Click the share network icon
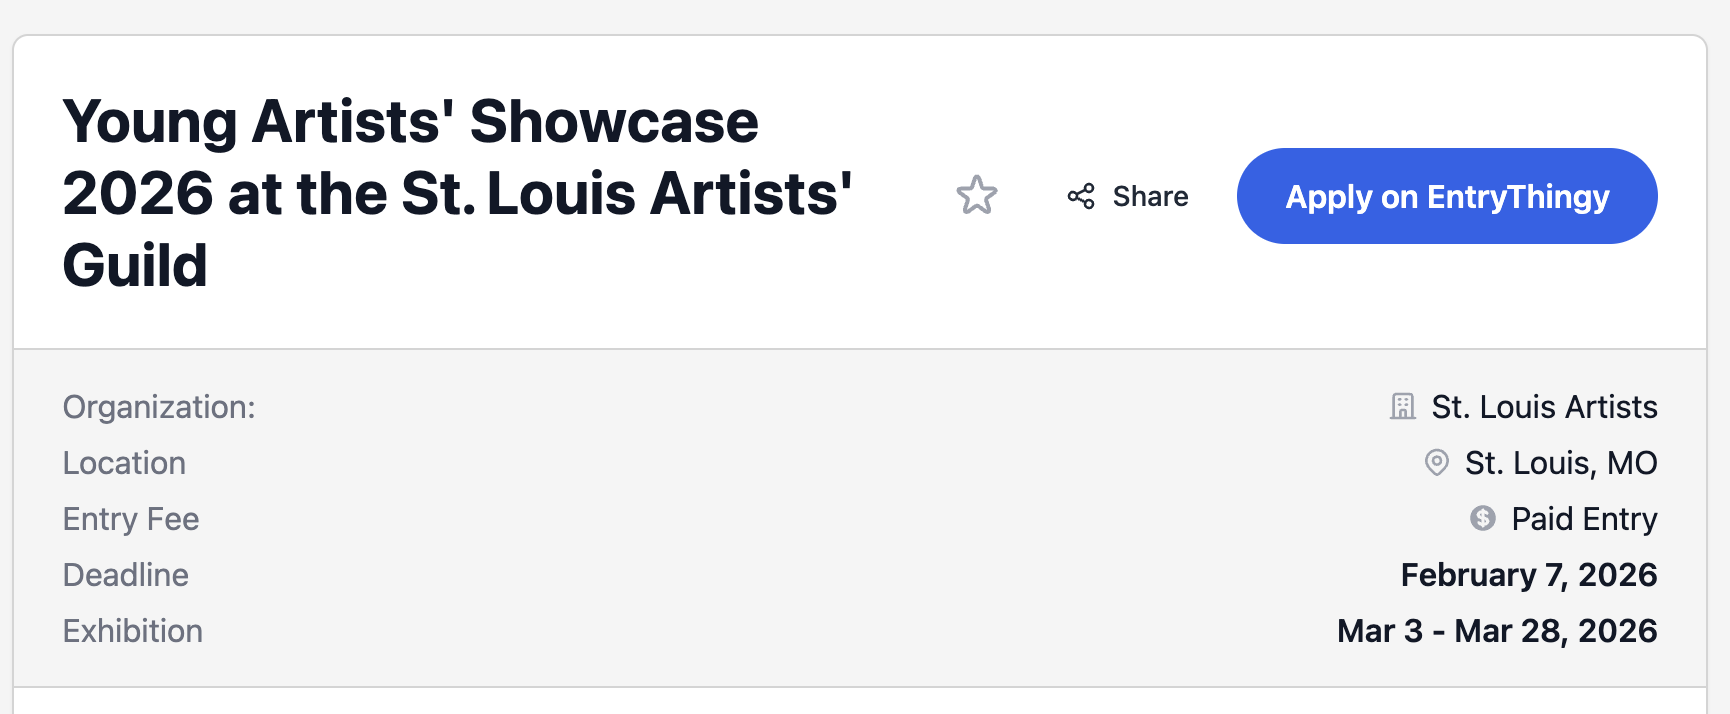The image size is (1730, 714). click(1081, 196)
